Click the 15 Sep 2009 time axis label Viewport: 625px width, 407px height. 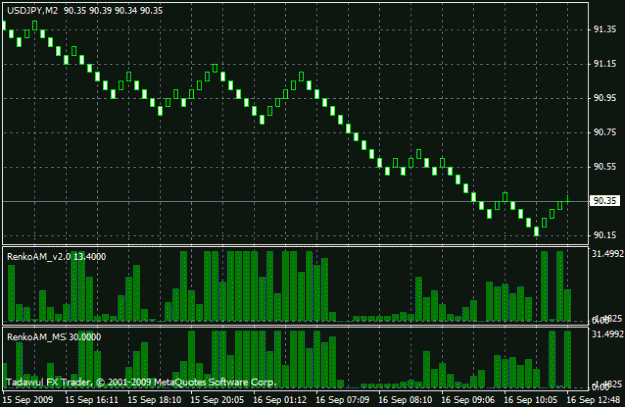tap(28, 399)
